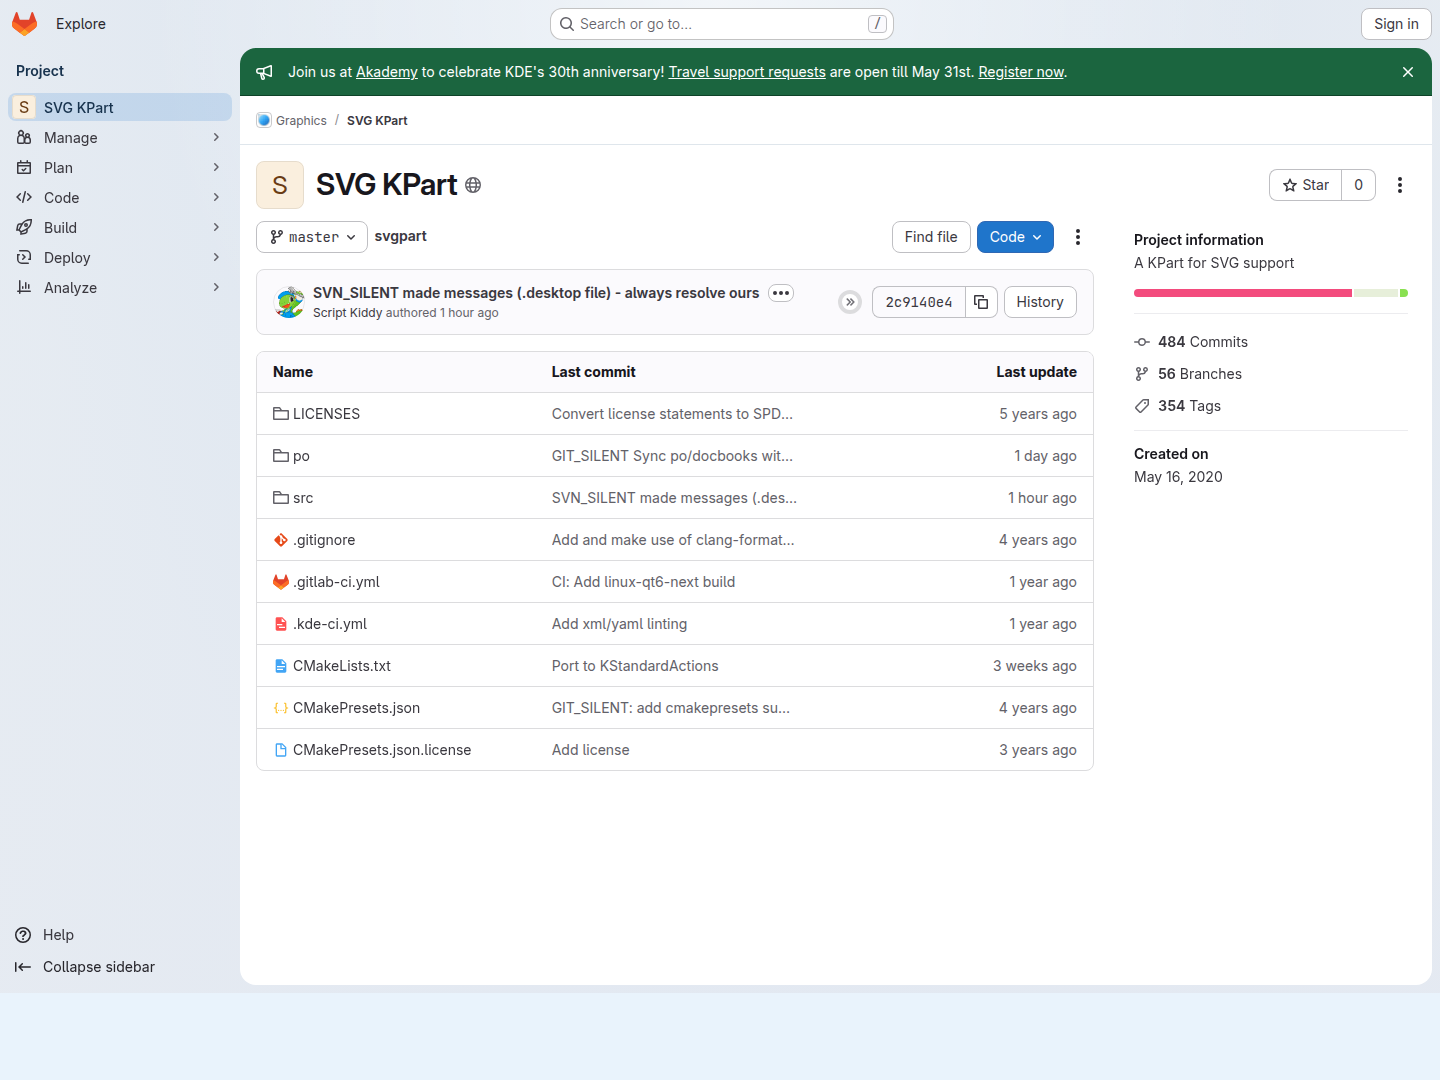1440x1080 pixels.
Task: Open the repository file actions kebab menu
Action: [1078, 237]
